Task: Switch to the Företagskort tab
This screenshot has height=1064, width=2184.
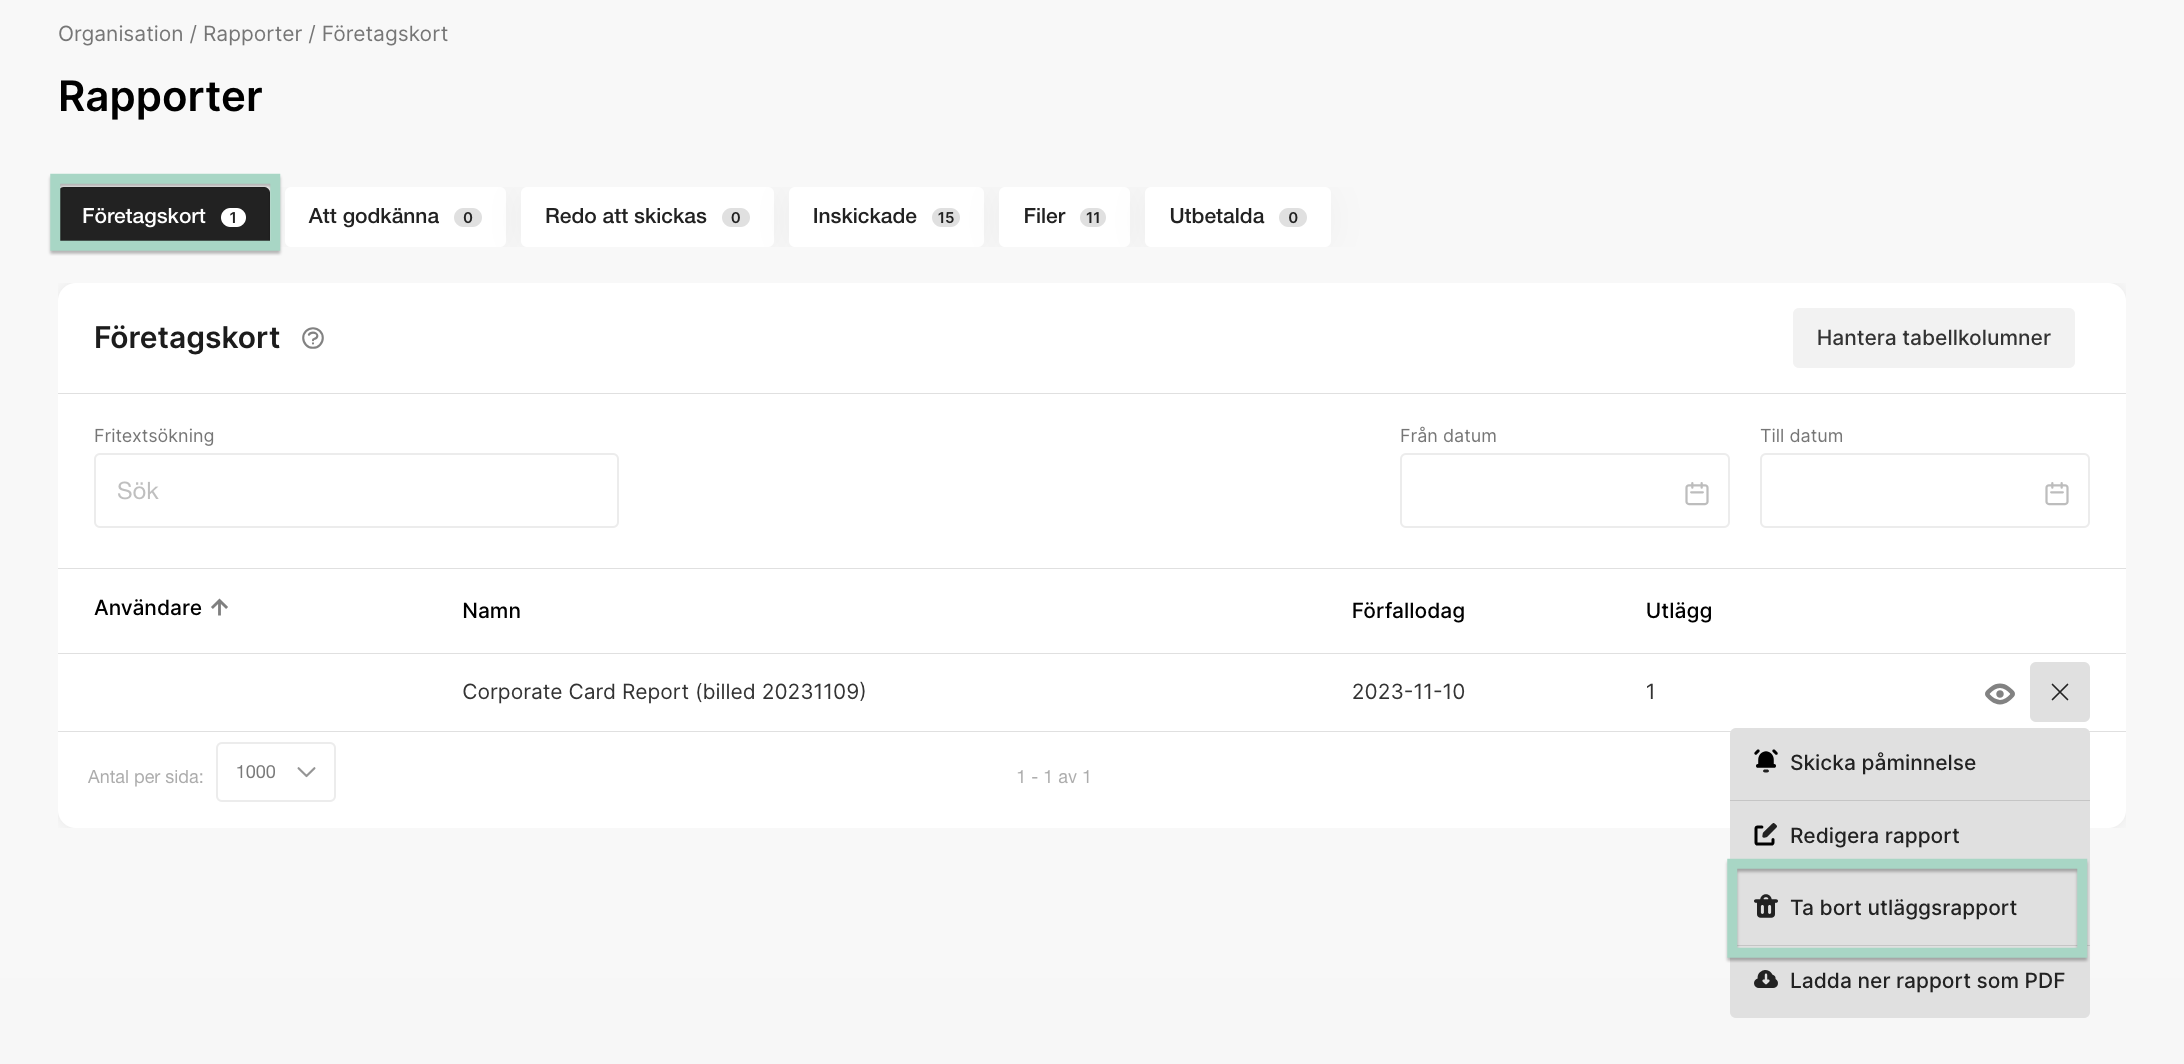Action: (165, 216)
